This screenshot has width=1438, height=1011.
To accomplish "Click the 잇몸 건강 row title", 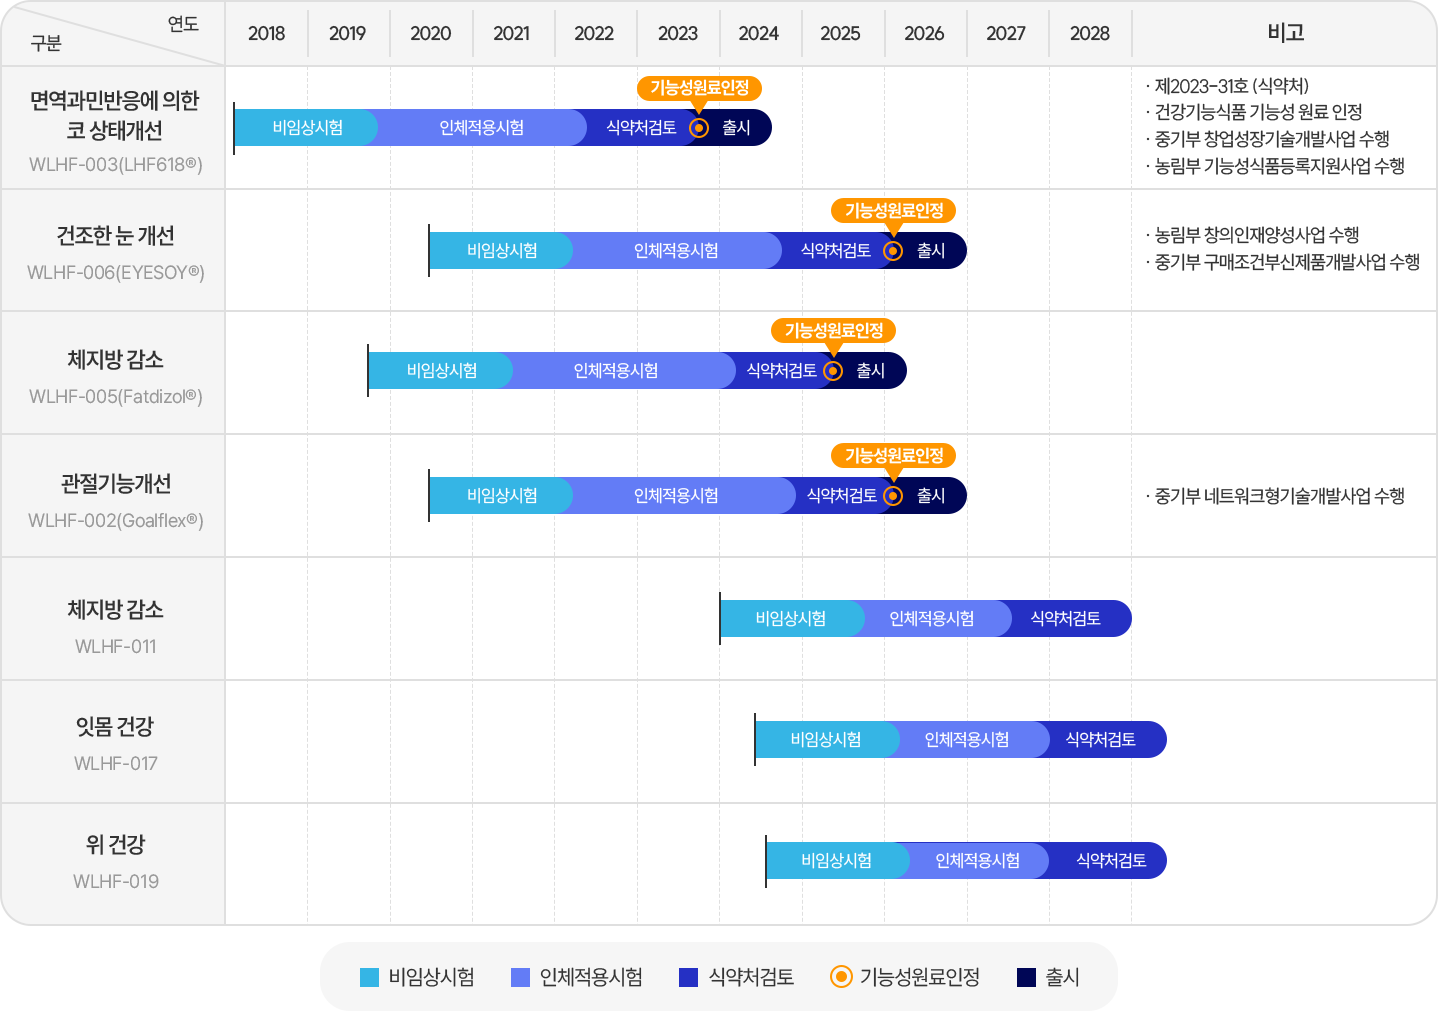I will pos(115,727).
